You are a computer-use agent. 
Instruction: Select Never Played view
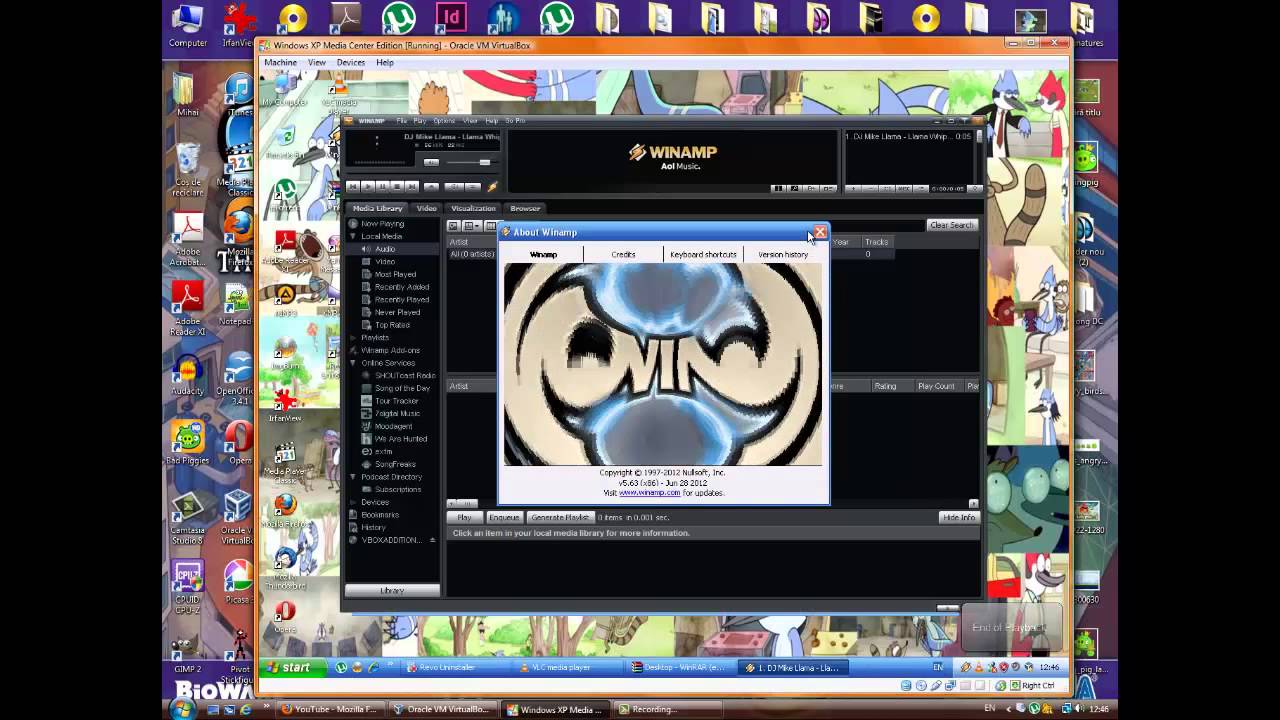click(397, 312)
